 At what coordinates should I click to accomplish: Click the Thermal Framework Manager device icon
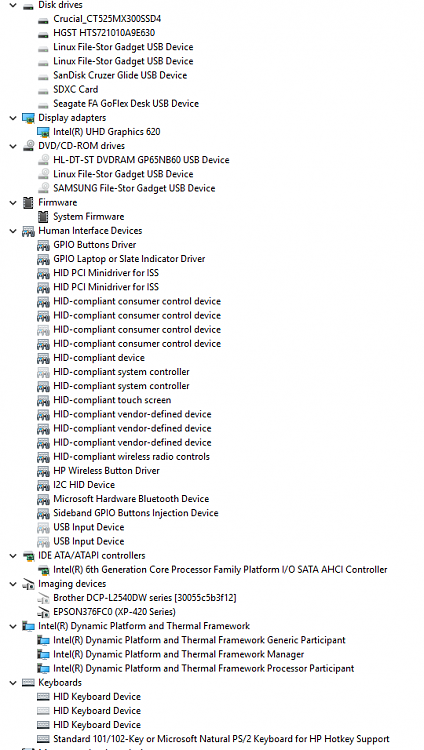[44, 654]
